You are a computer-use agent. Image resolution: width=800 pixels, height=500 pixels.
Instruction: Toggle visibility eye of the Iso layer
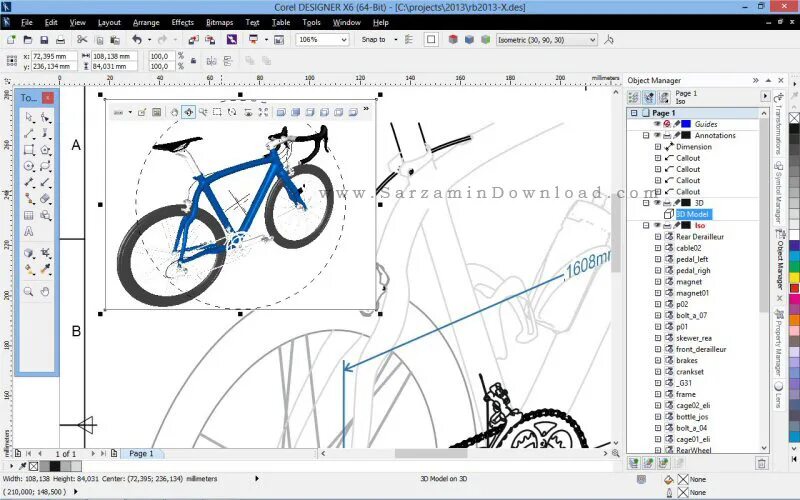[x=657, y=225]
